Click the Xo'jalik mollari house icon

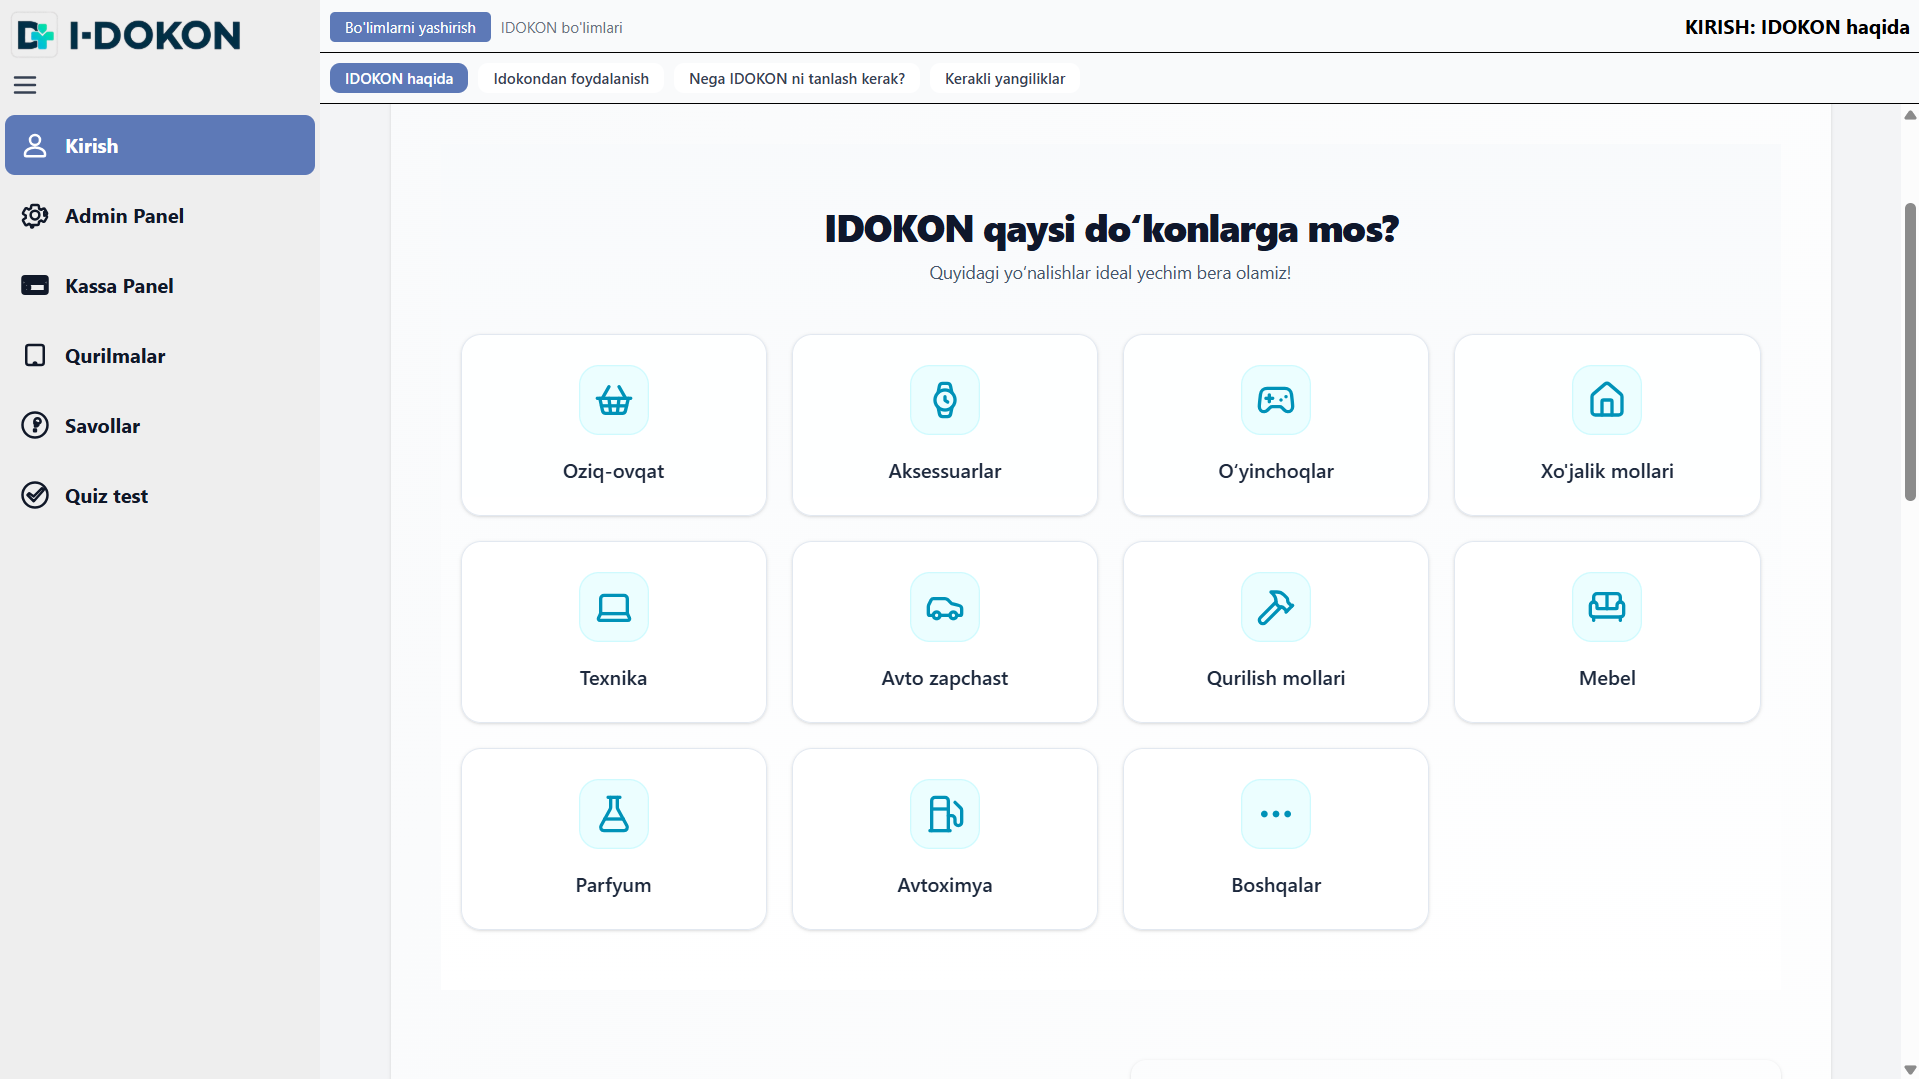tap(1606, 401)
